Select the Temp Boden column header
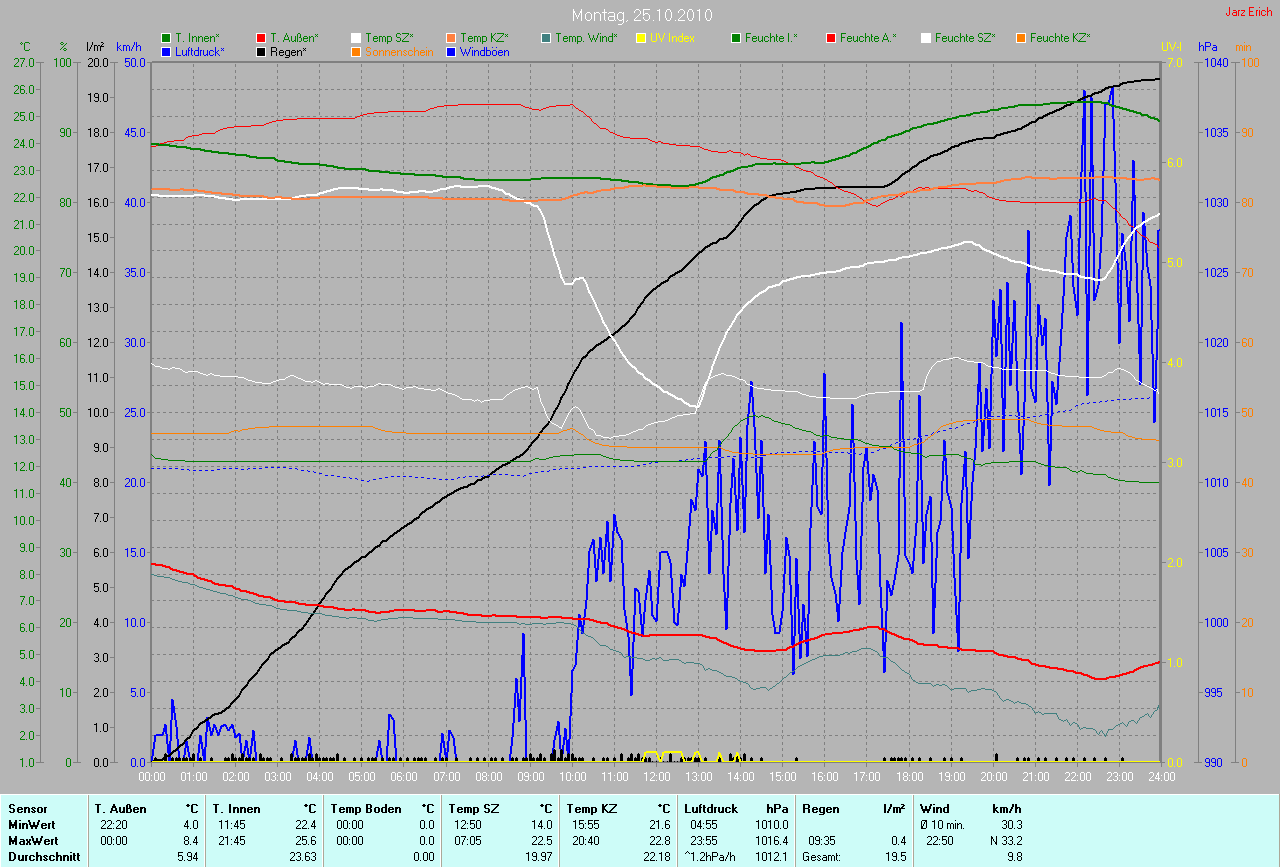This screenshot has width=1280, height=867. 366,808
